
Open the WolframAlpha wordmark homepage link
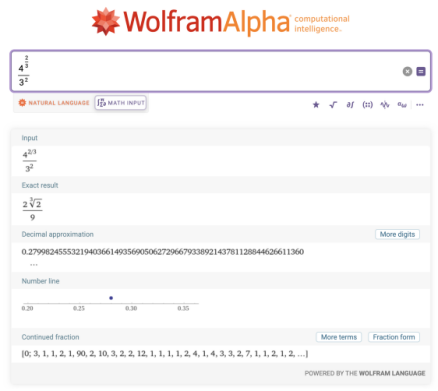point(207,22)
